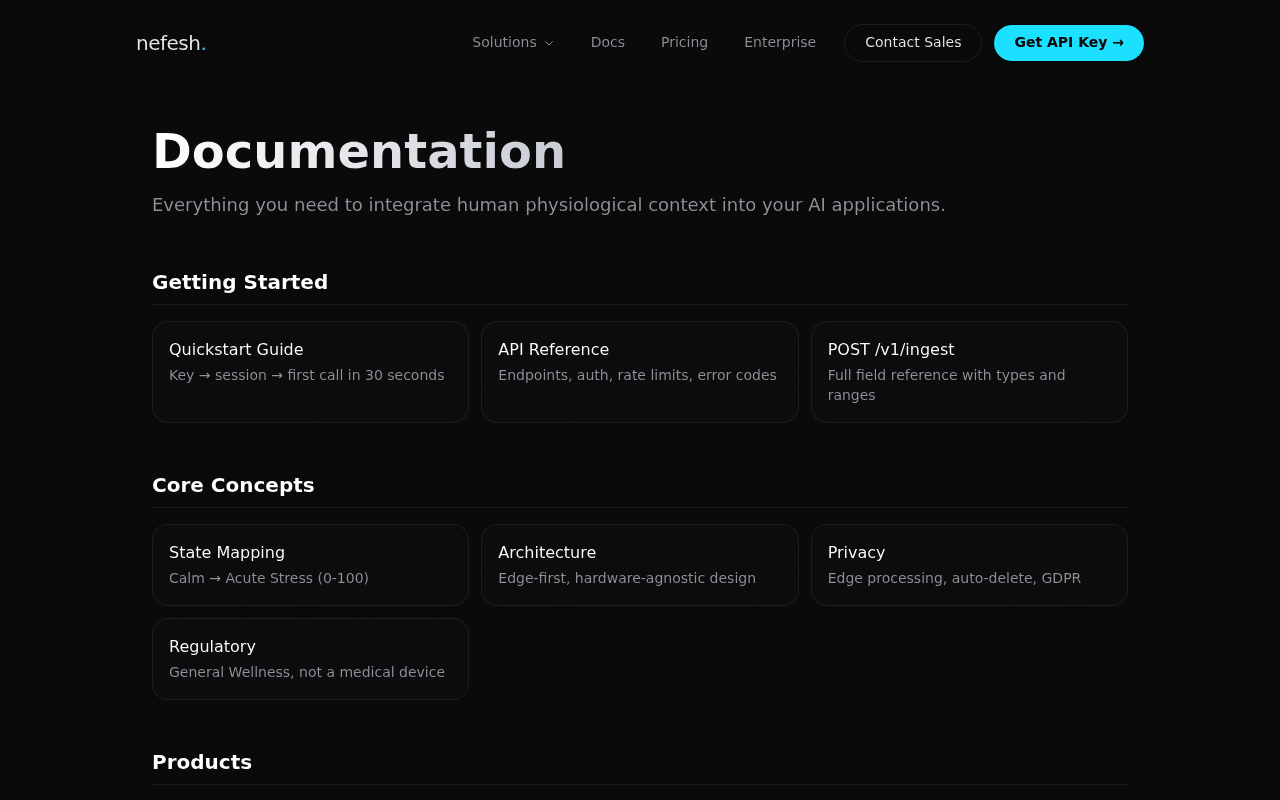Open the API Reference card
This screenshot has width=1280, height=800.
pos(640,372)
